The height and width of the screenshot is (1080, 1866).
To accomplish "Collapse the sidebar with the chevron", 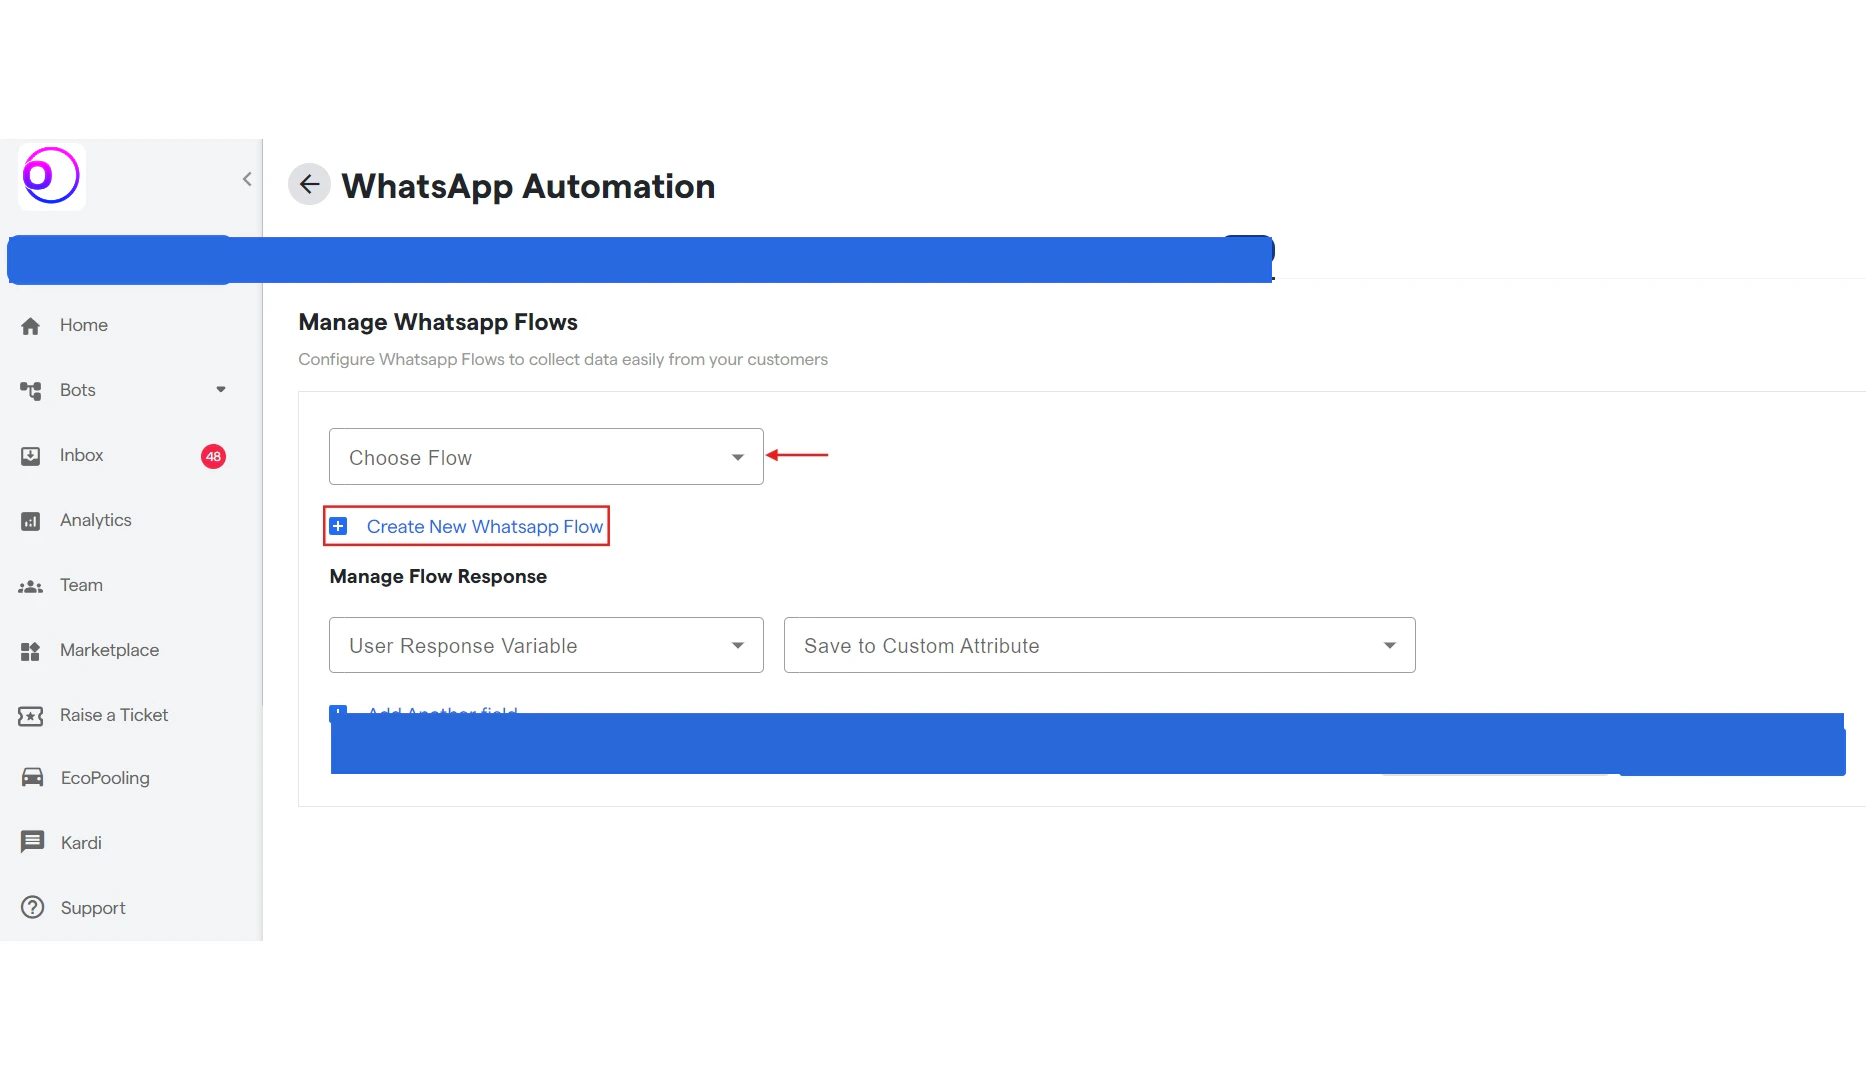I will click(247, 179).
